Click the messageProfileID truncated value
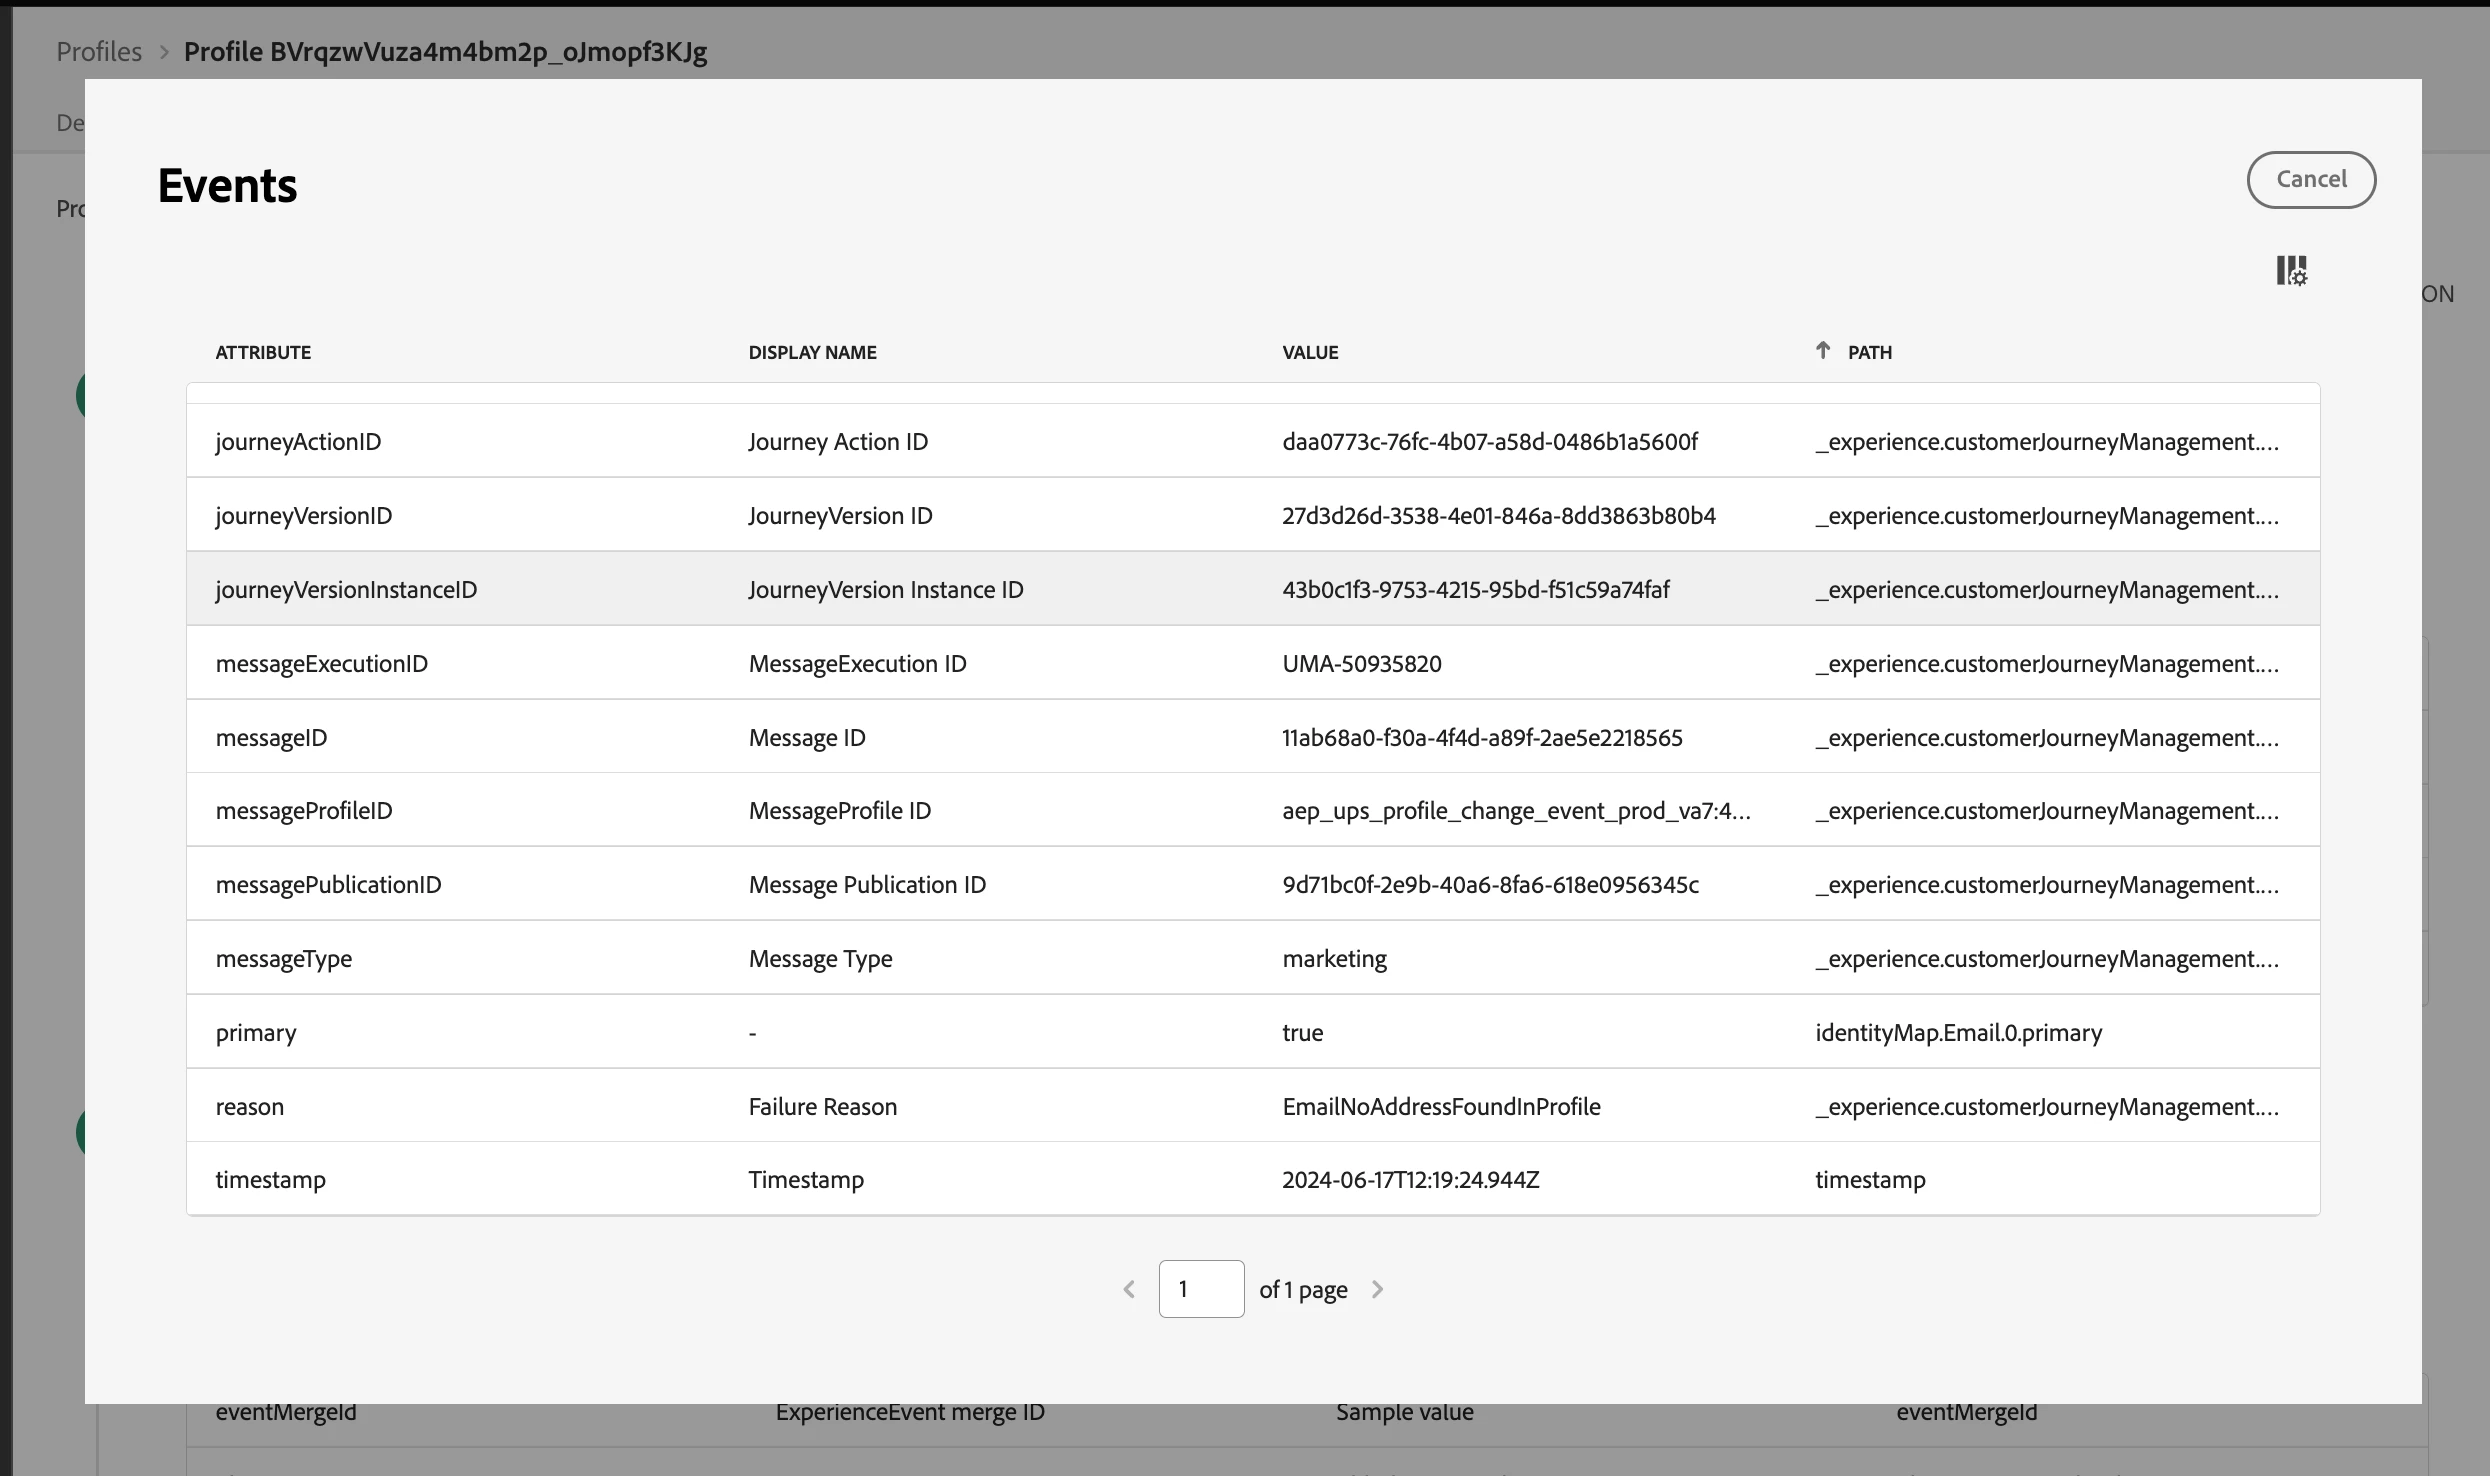Viewport: 2490px width, 1476px height. [x=1515, y=811]
